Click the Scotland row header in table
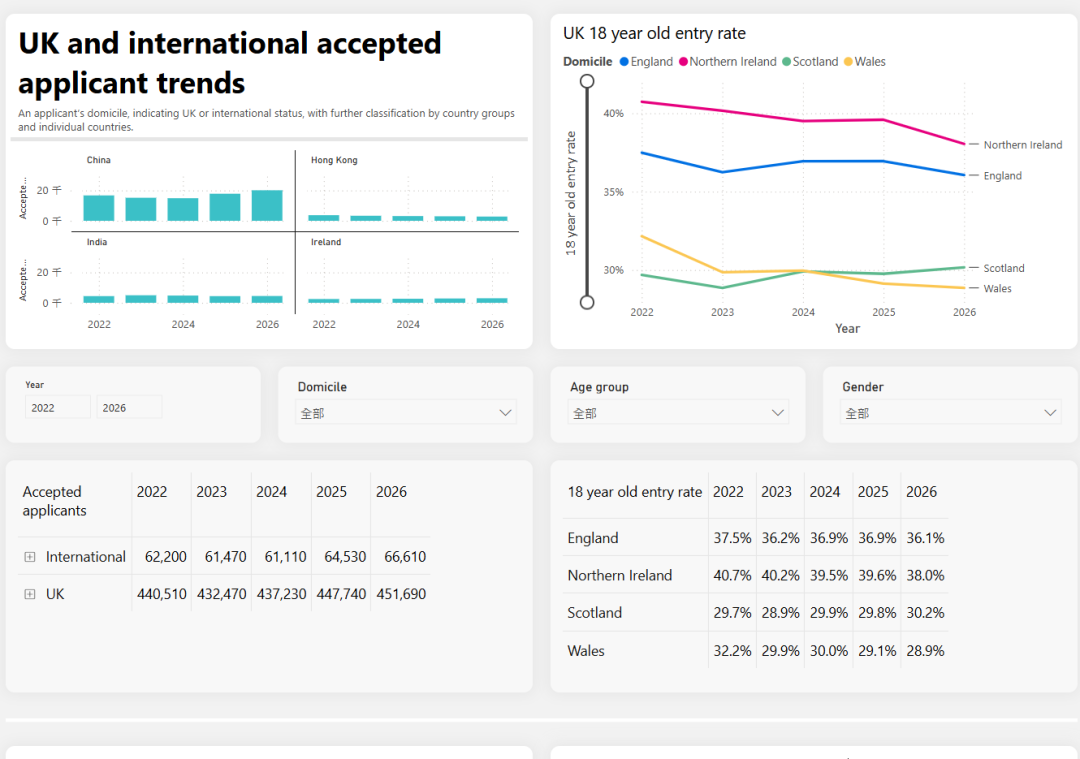The width and height of the screenshot is (1080, 759). pyautogui.click(x=594, y=612)
